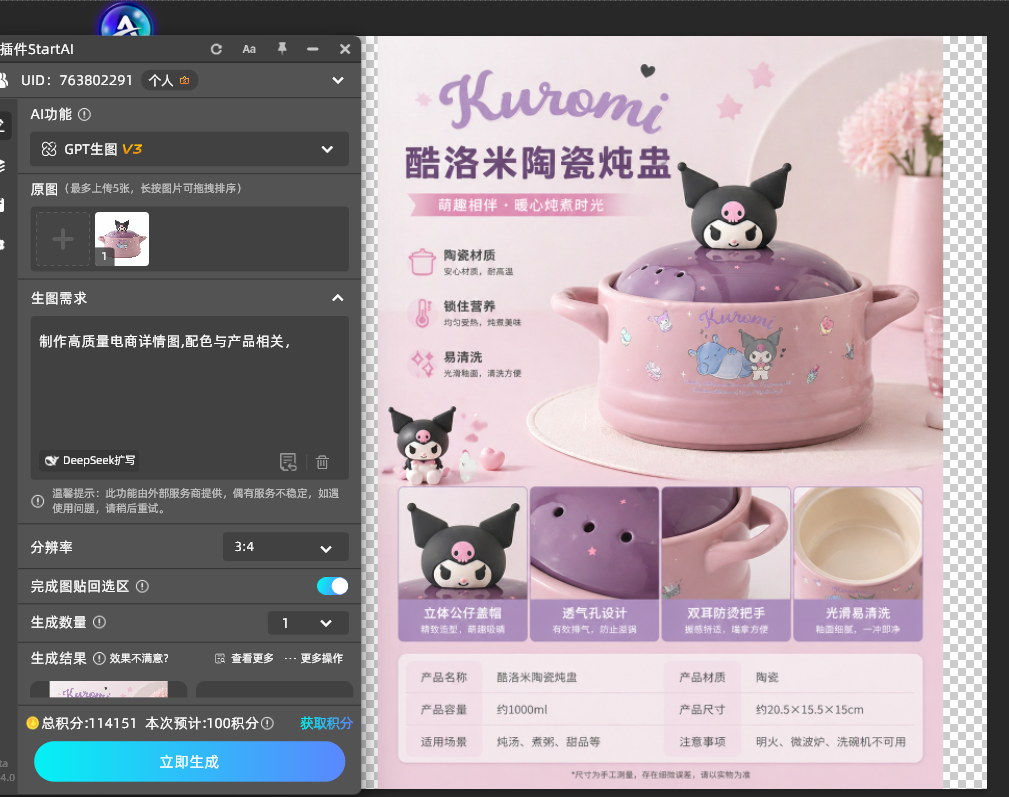This screenshot has height=797, width=1009.
Task: Click the 明火、微波炉、洗碗机不可用 cell
Action: click(x=831, y=742)
